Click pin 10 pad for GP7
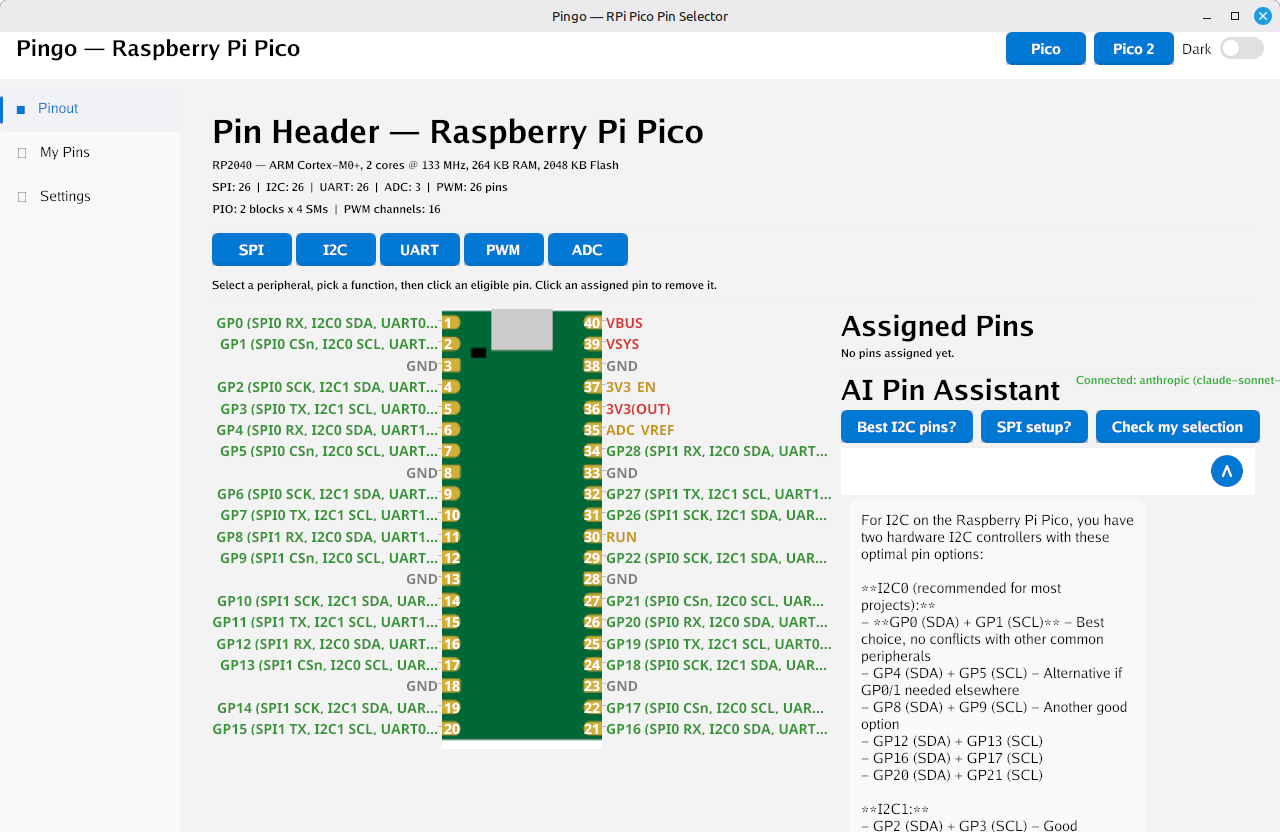 tap(451, 515)
